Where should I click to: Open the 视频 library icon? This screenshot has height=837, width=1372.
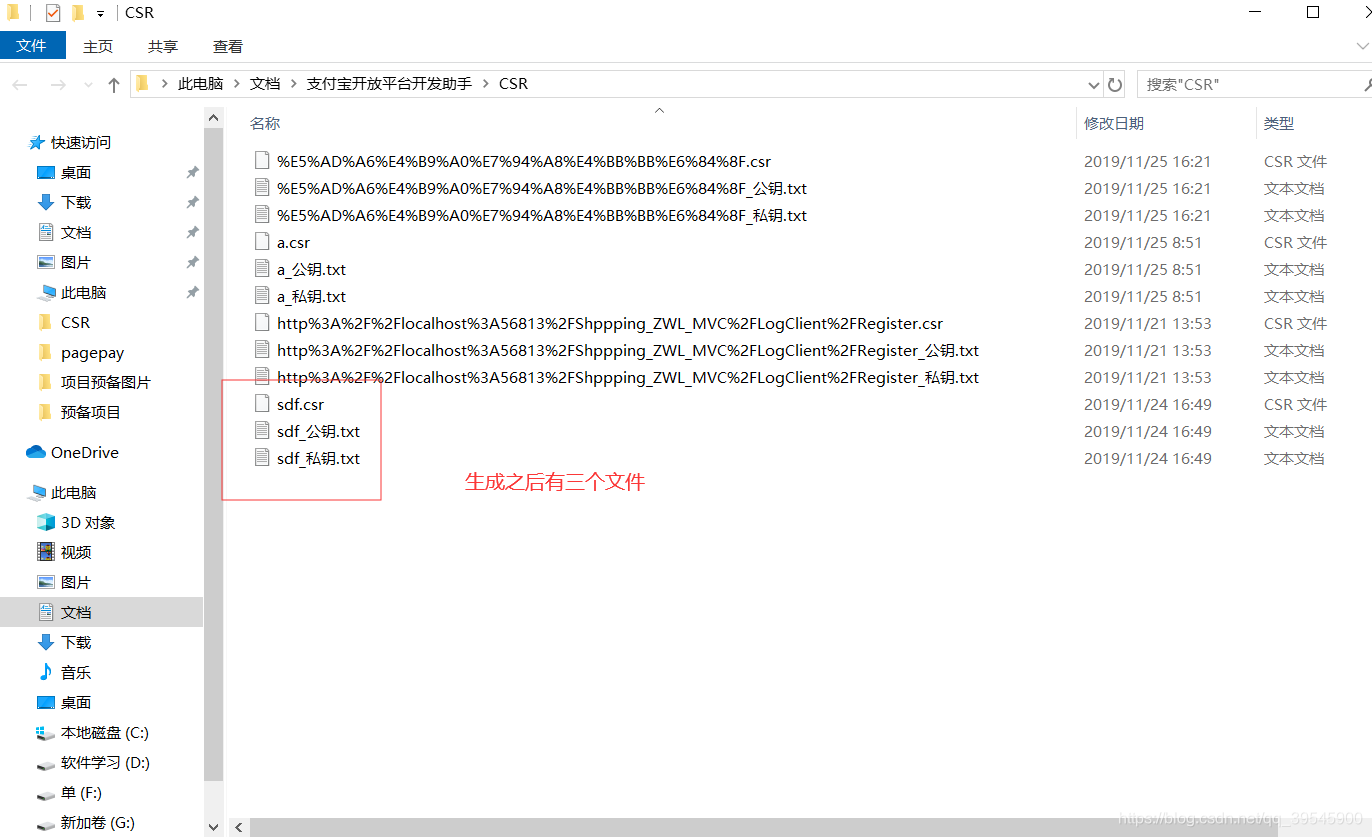(x=46, y=552)
